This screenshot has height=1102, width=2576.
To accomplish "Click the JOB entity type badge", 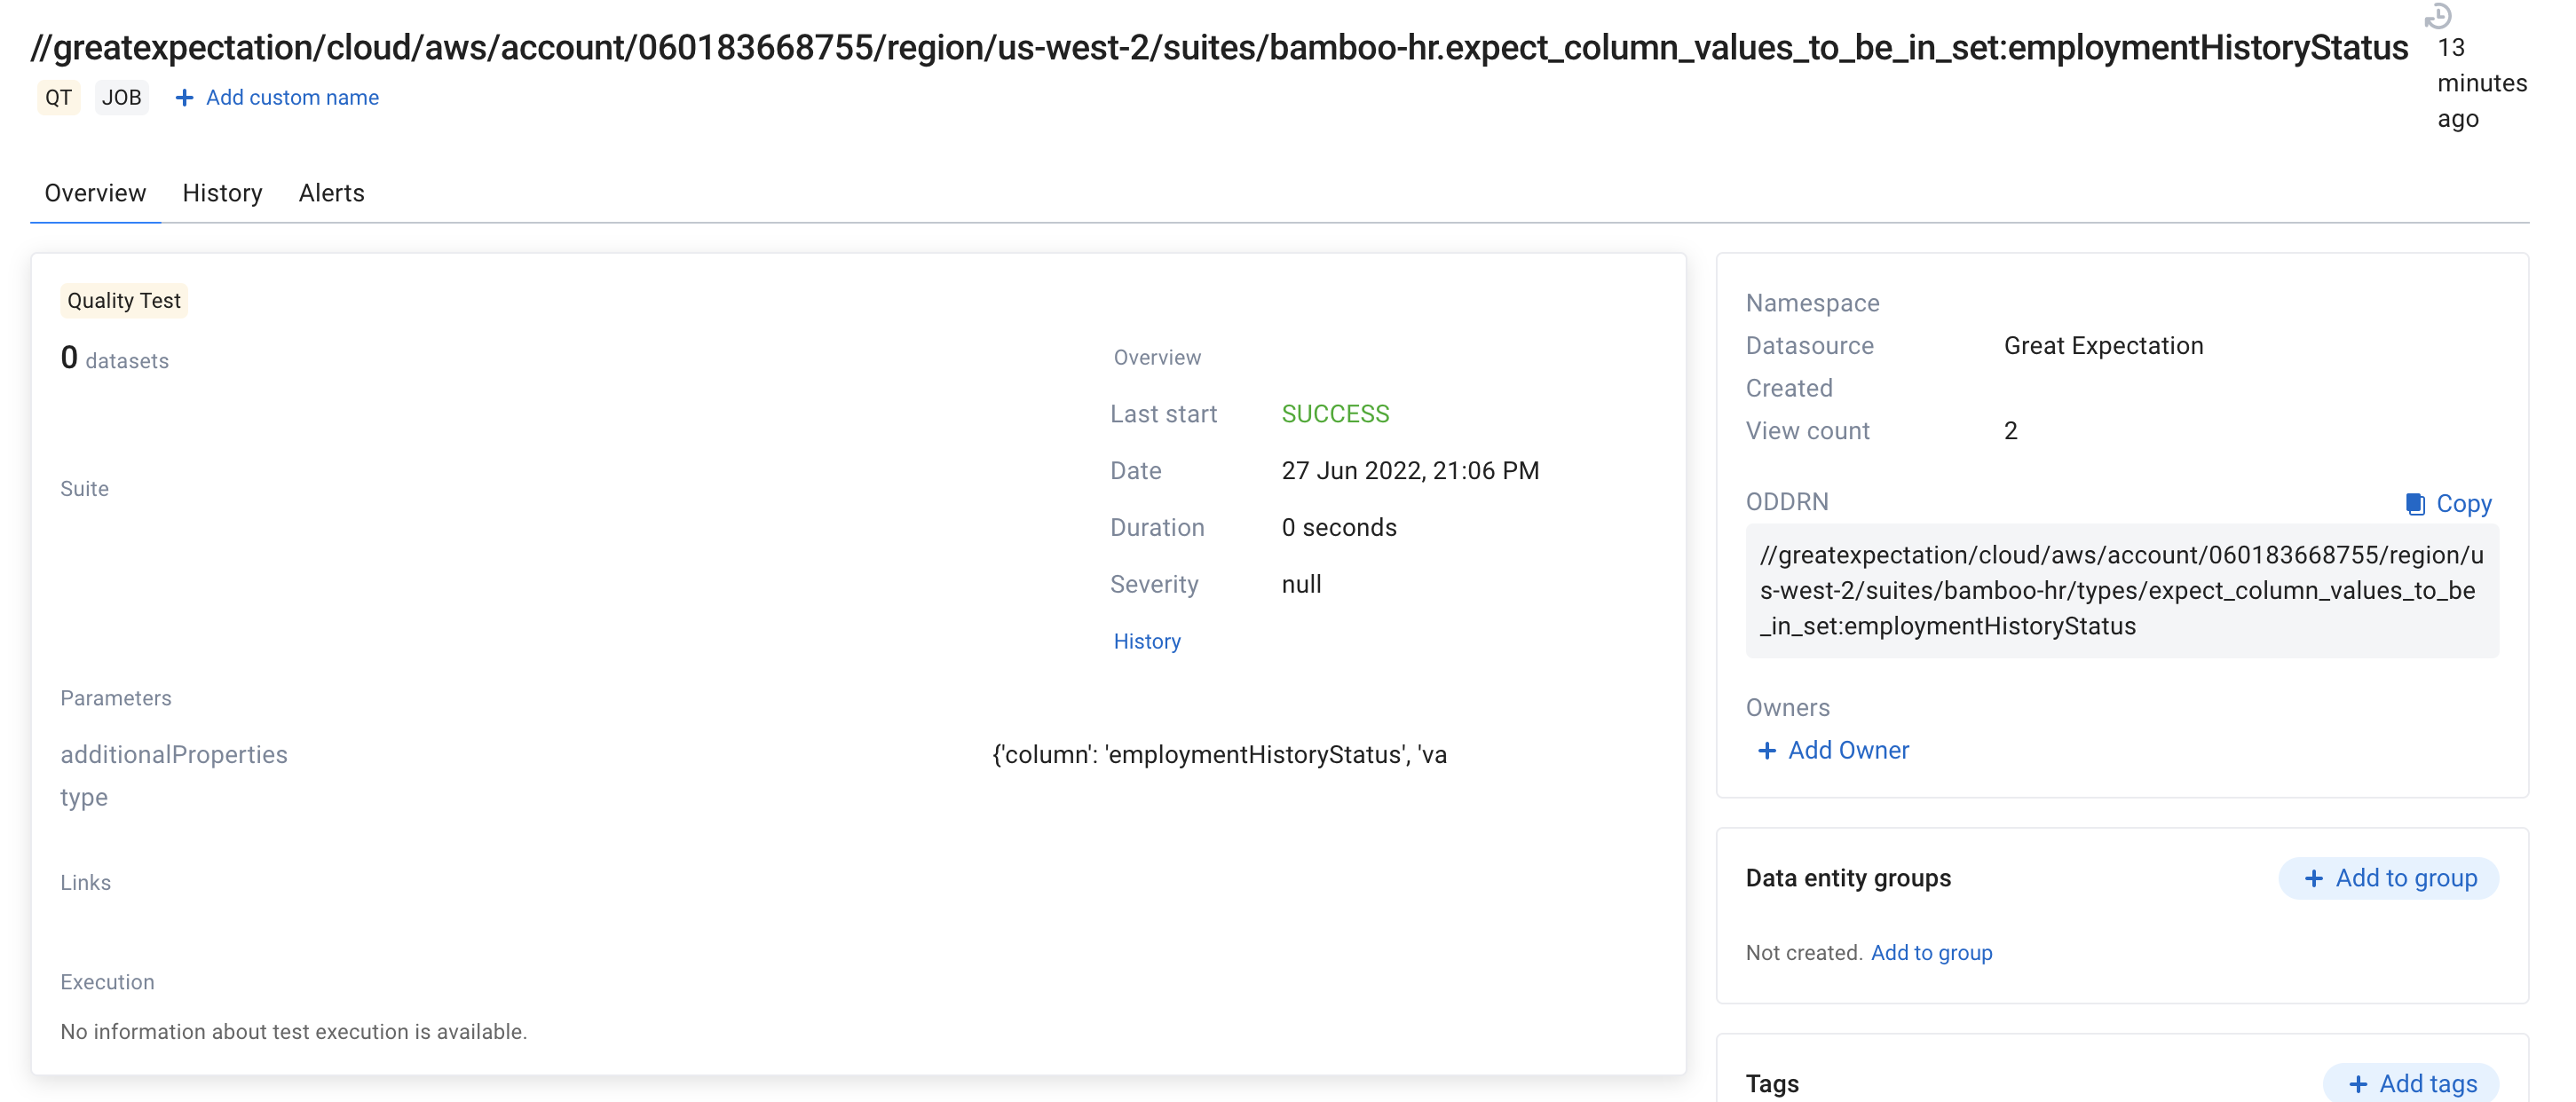I will pyautogui.click(x=121, y=98).
